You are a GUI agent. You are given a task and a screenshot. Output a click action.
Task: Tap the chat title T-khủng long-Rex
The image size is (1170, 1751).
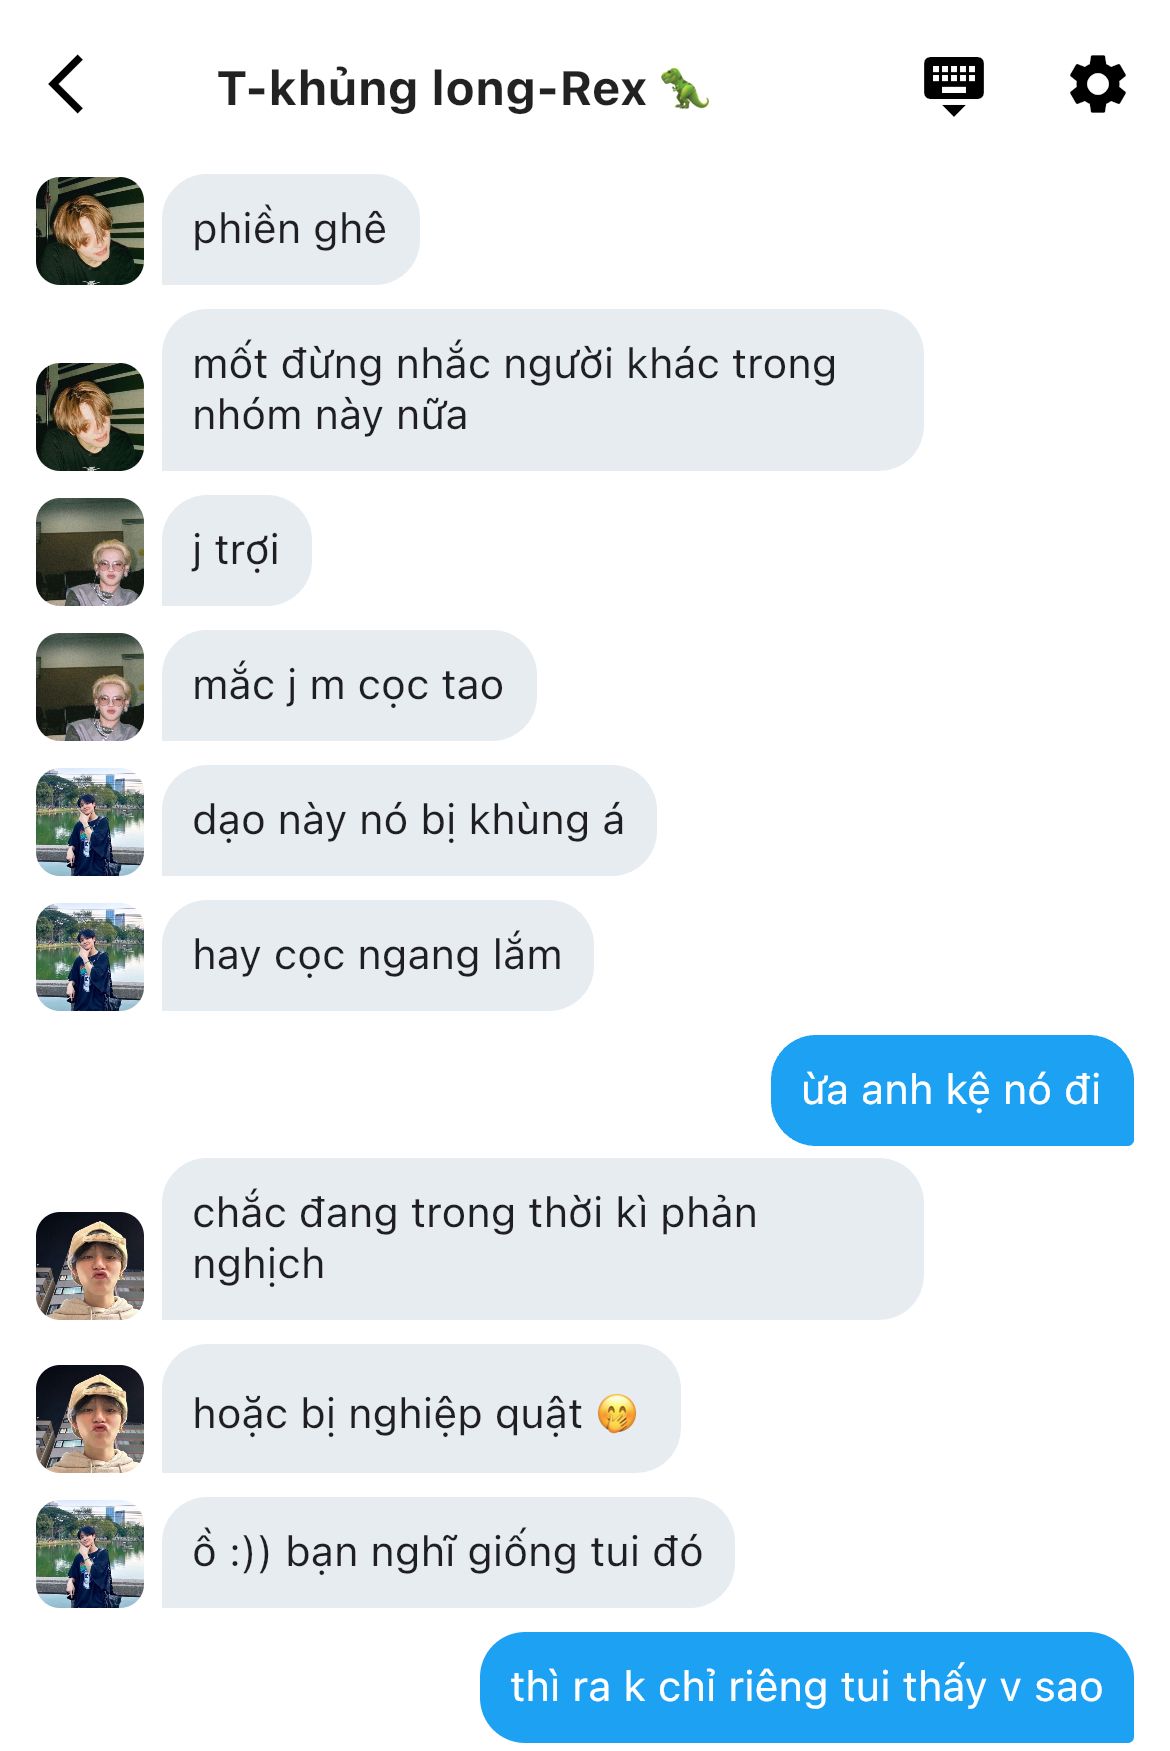pos(464,88)
